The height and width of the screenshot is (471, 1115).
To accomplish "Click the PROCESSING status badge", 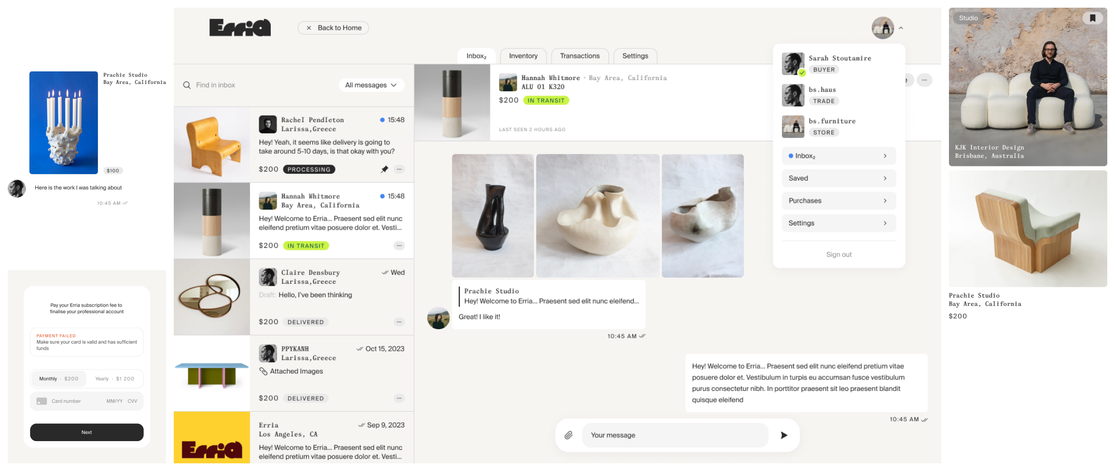I will click(309, 169).
